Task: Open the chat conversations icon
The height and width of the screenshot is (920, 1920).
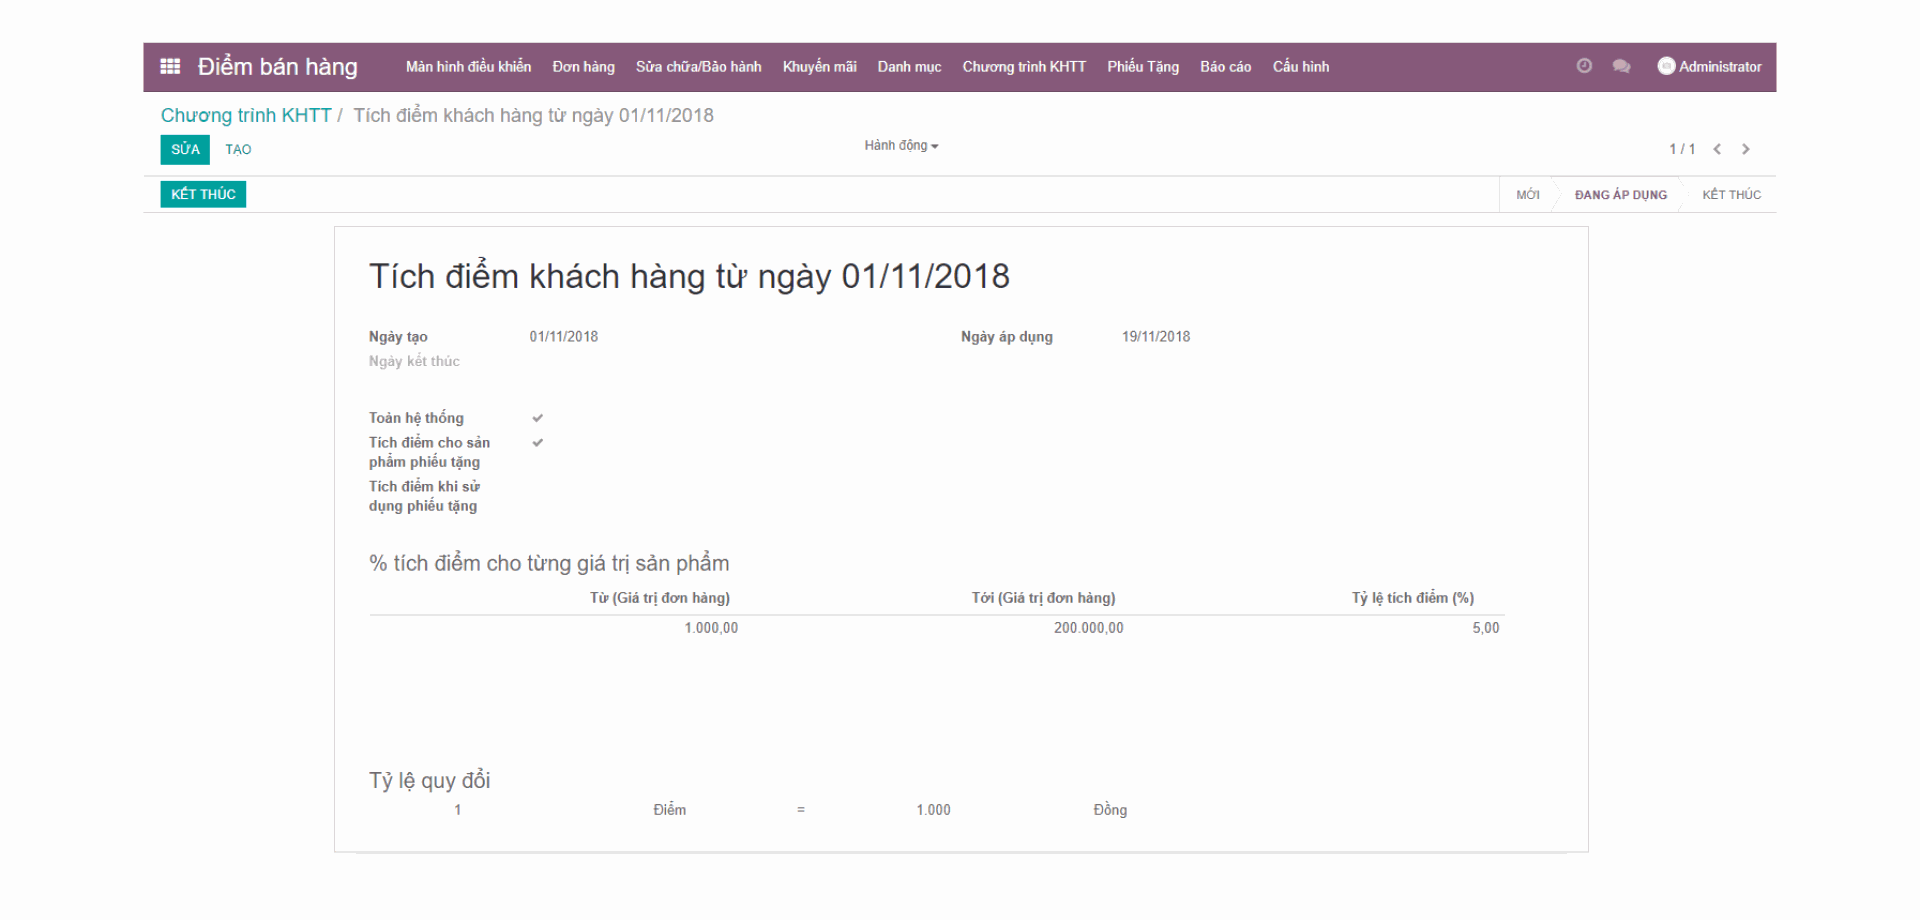Action: pos(1621,66)
